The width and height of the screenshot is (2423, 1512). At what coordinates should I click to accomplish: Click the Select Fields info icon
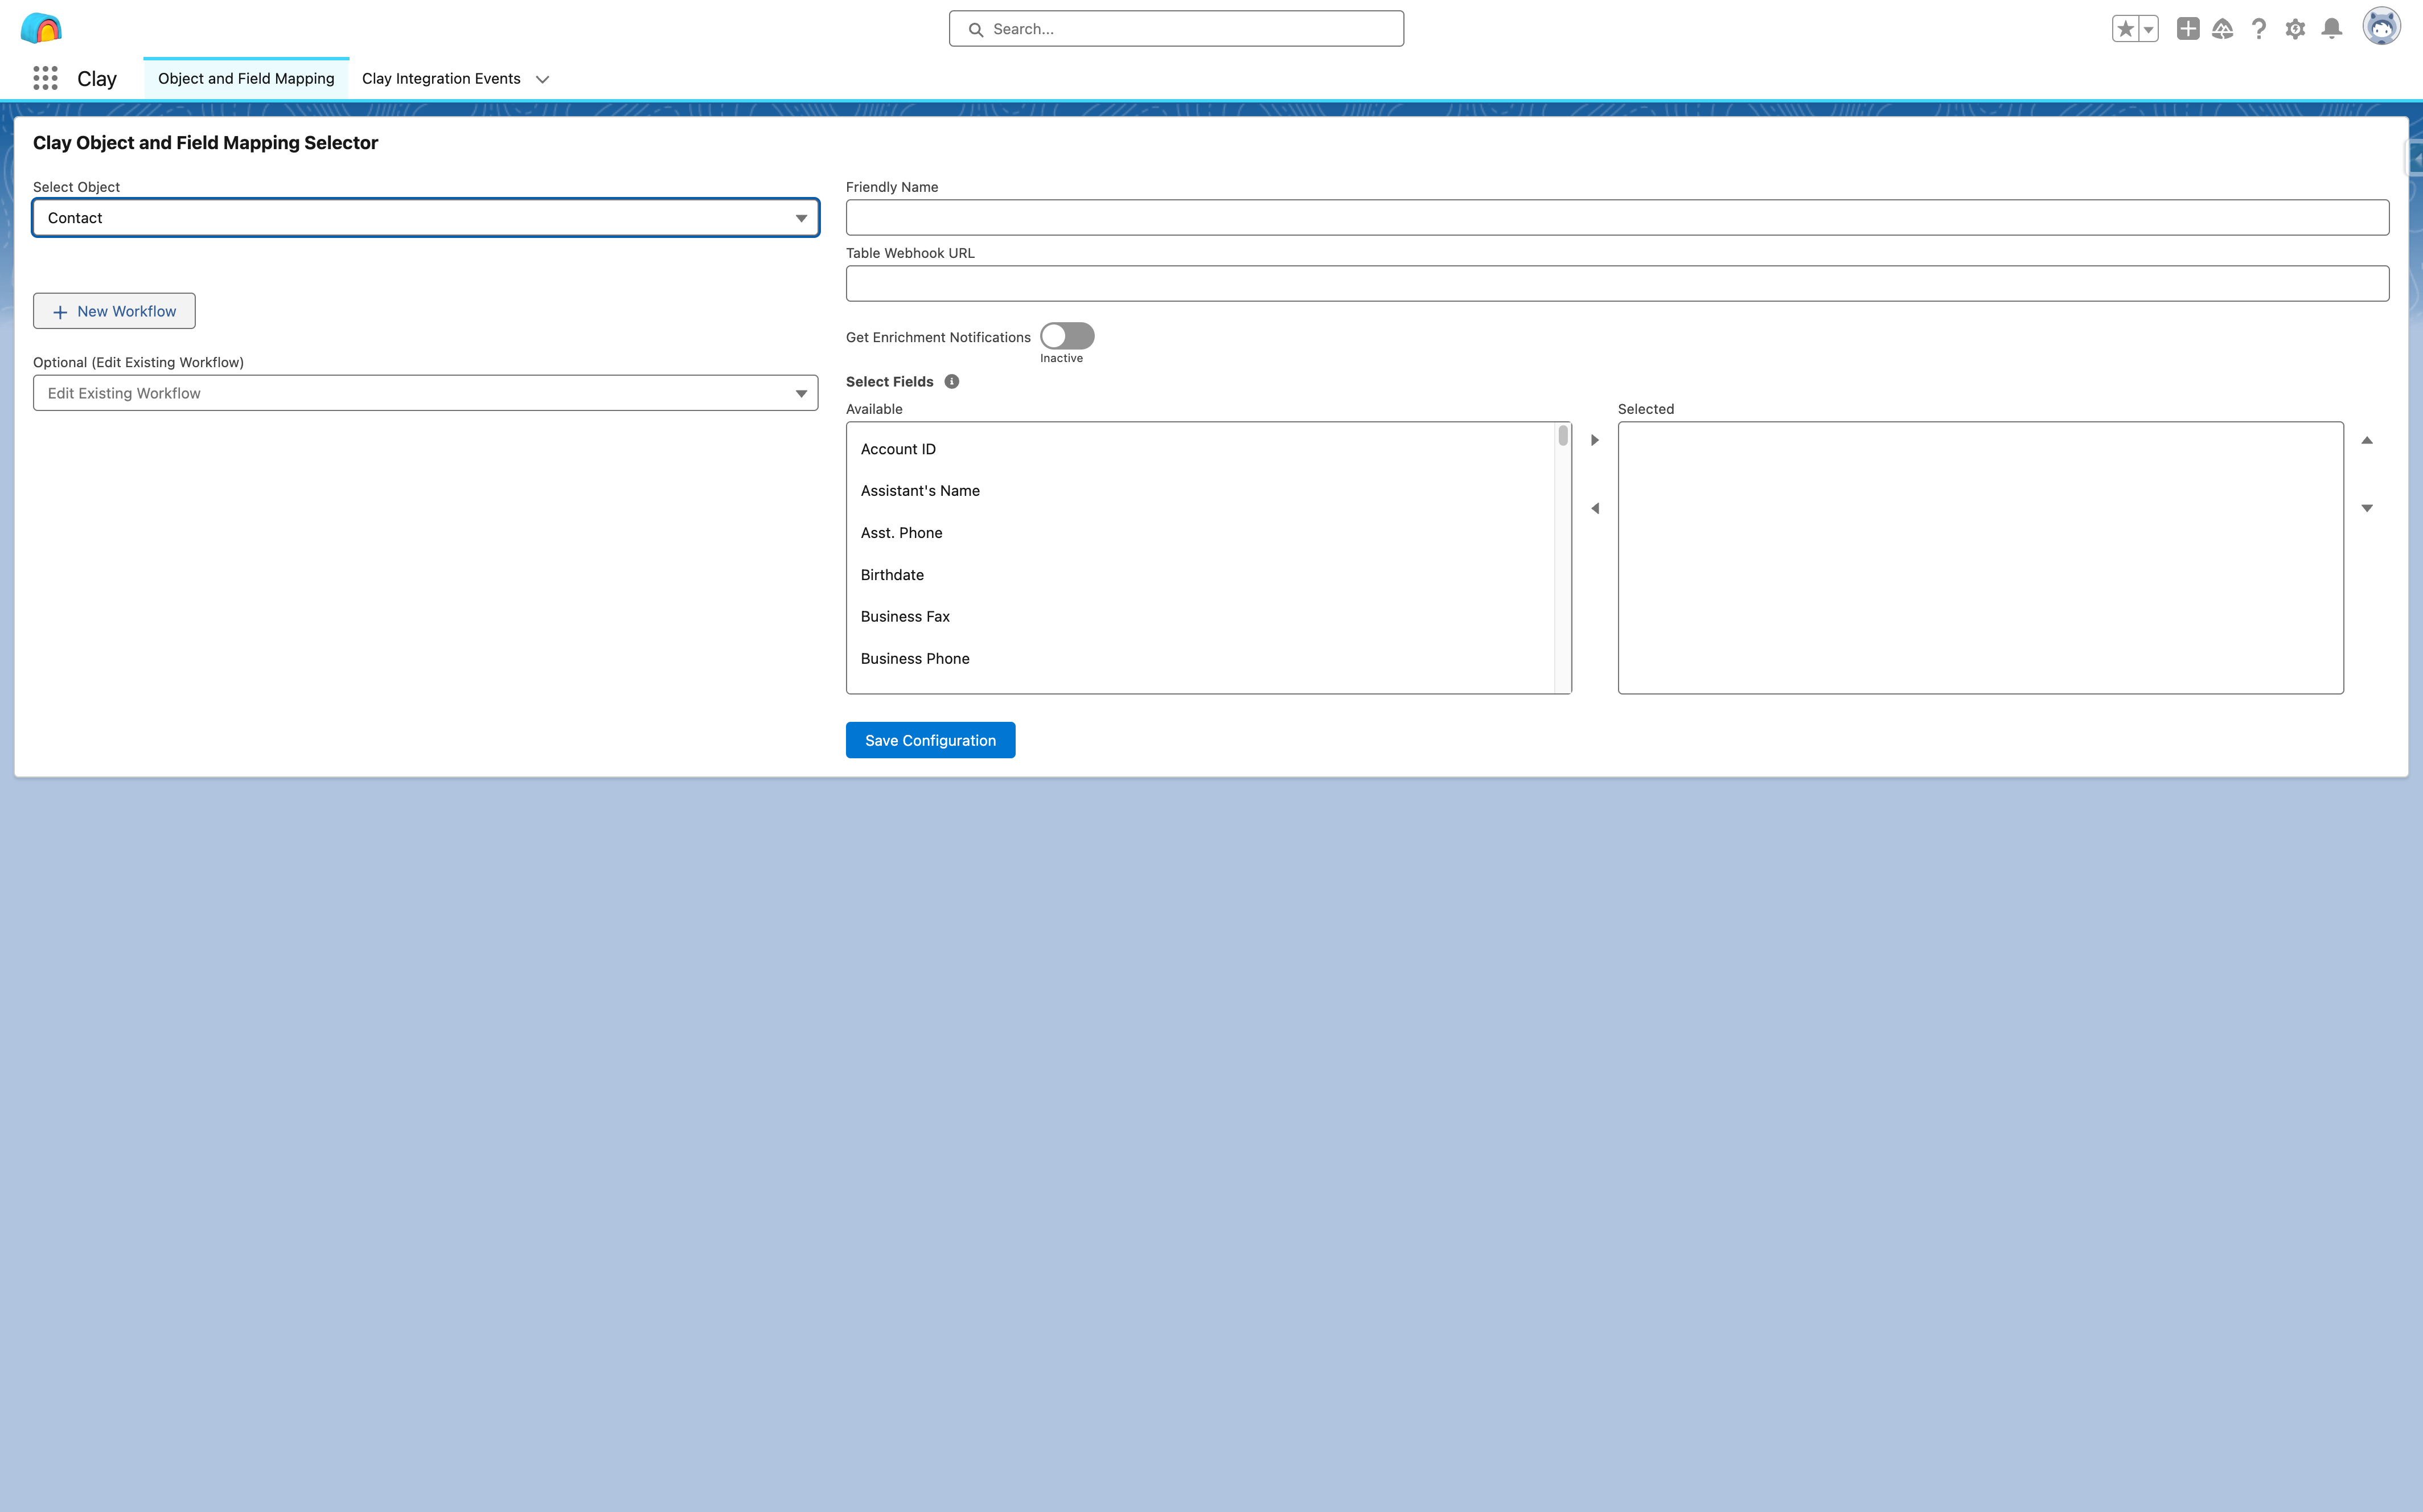pyautogui.click(x=952, y=381)
